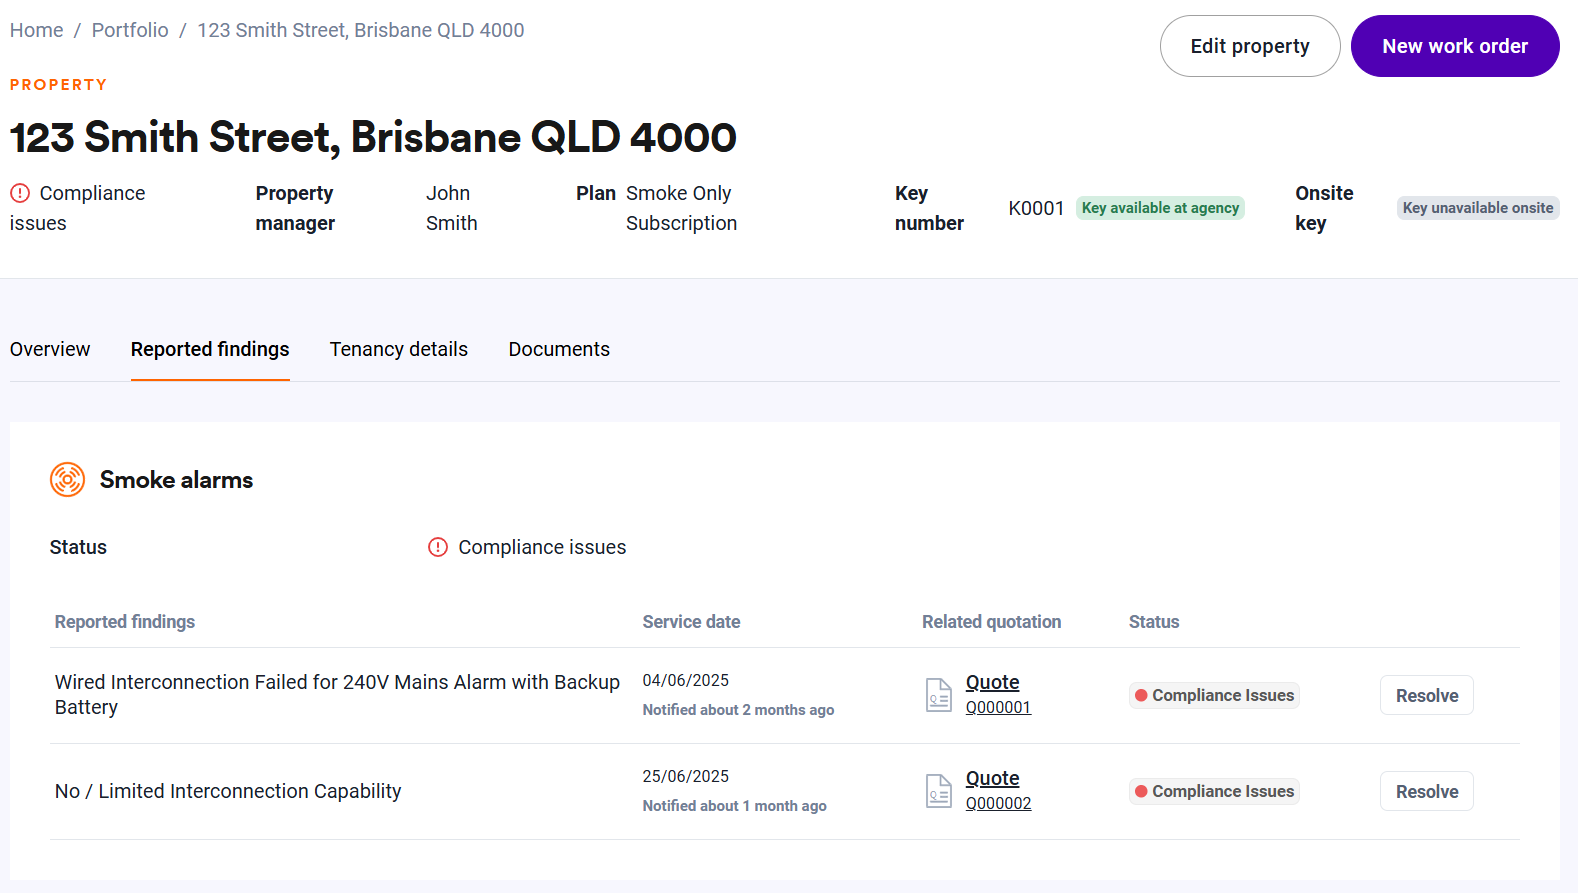1578x893 pixels.
Task: Open the Quote link for Q000001
Action: pyautogui.click(x=992, y=682)
